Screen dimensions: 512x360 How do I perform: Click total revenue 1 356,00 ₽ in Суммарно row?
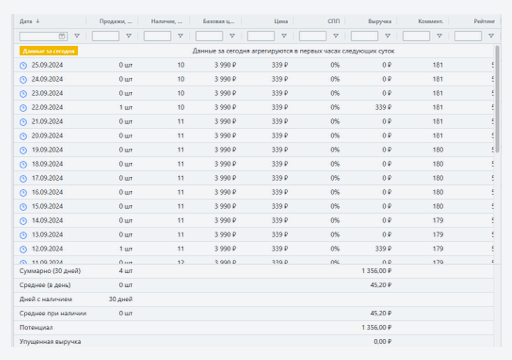pos(376,271)
